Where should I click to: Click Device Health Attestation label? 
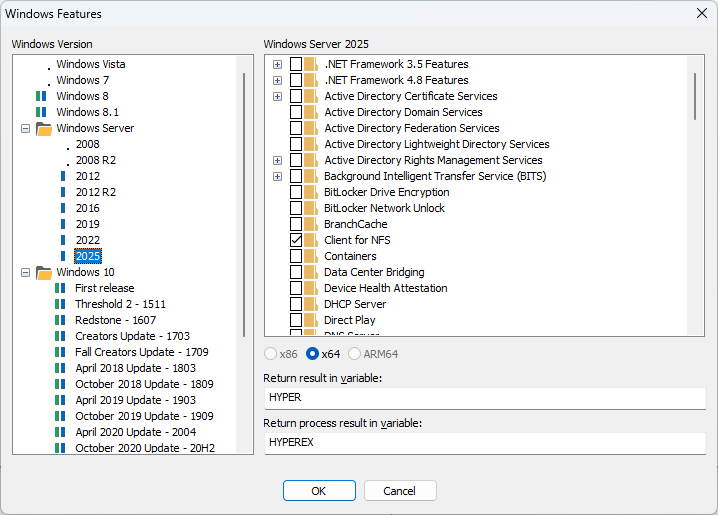386,288
